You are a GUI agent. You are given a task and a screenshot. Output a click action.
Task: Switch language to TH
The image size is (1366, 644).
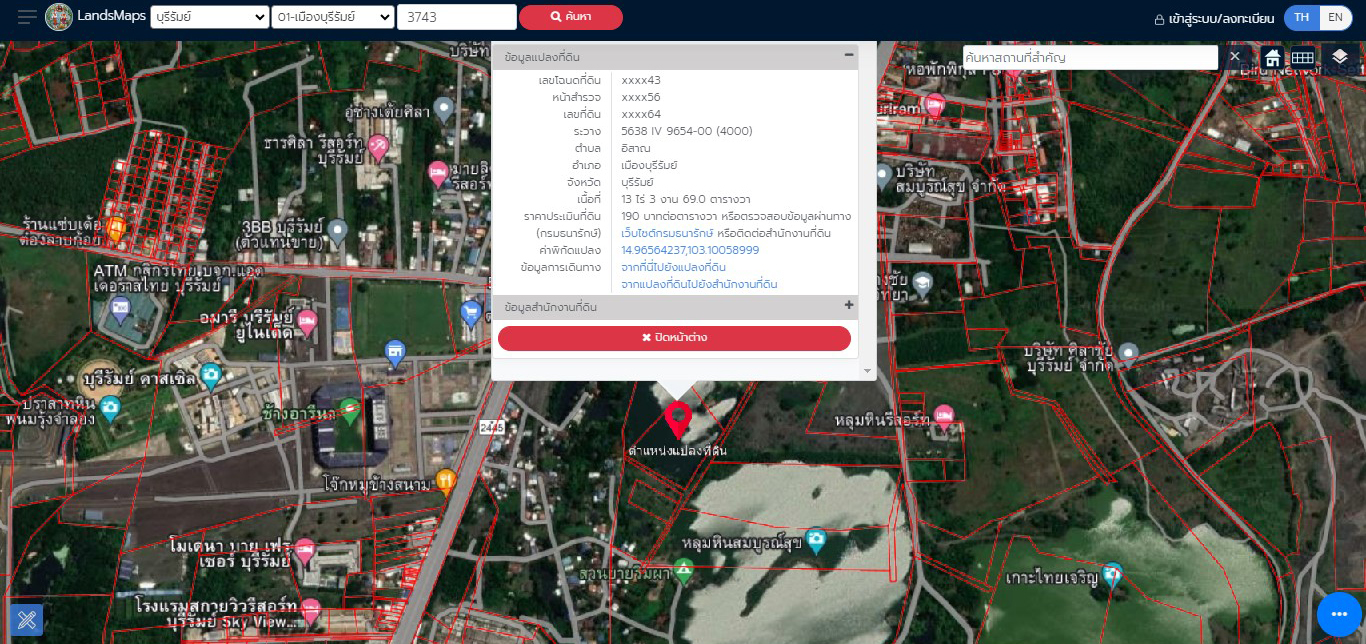pos(1301,17)
